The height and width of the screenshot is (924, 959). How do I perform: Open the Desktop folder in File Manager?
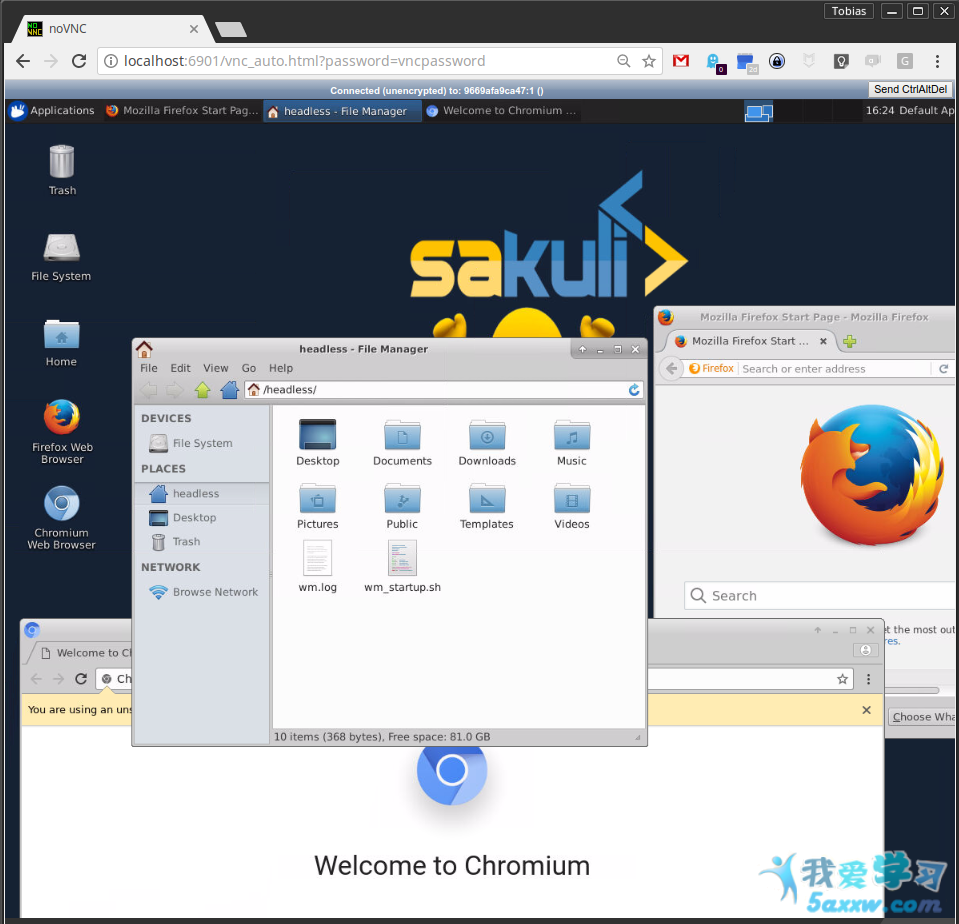click(x=317, y=443)
